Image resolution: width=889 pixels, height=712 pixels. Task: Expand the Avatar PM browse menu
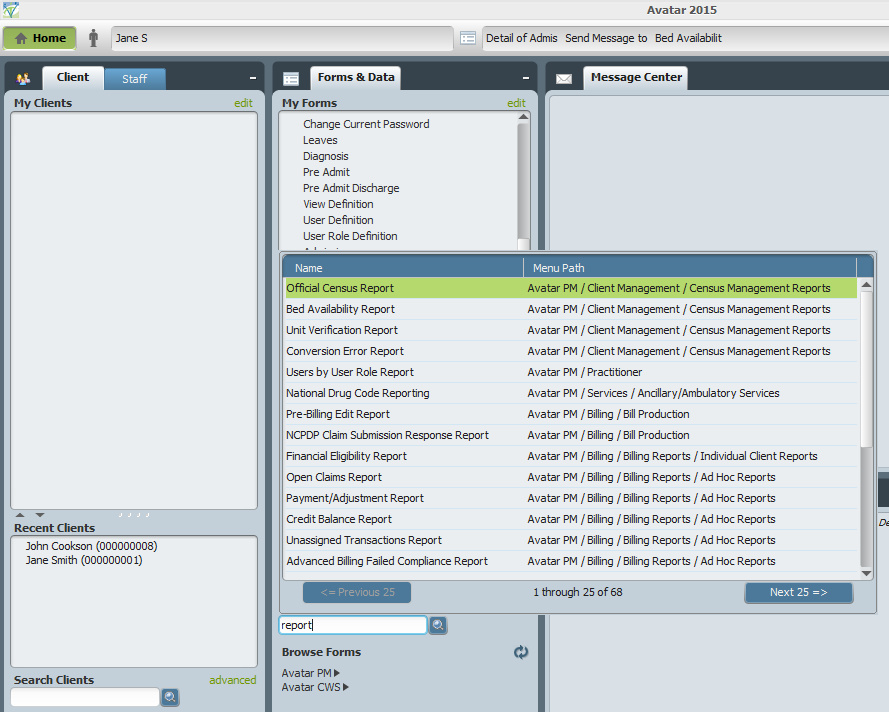coord(311,673)
